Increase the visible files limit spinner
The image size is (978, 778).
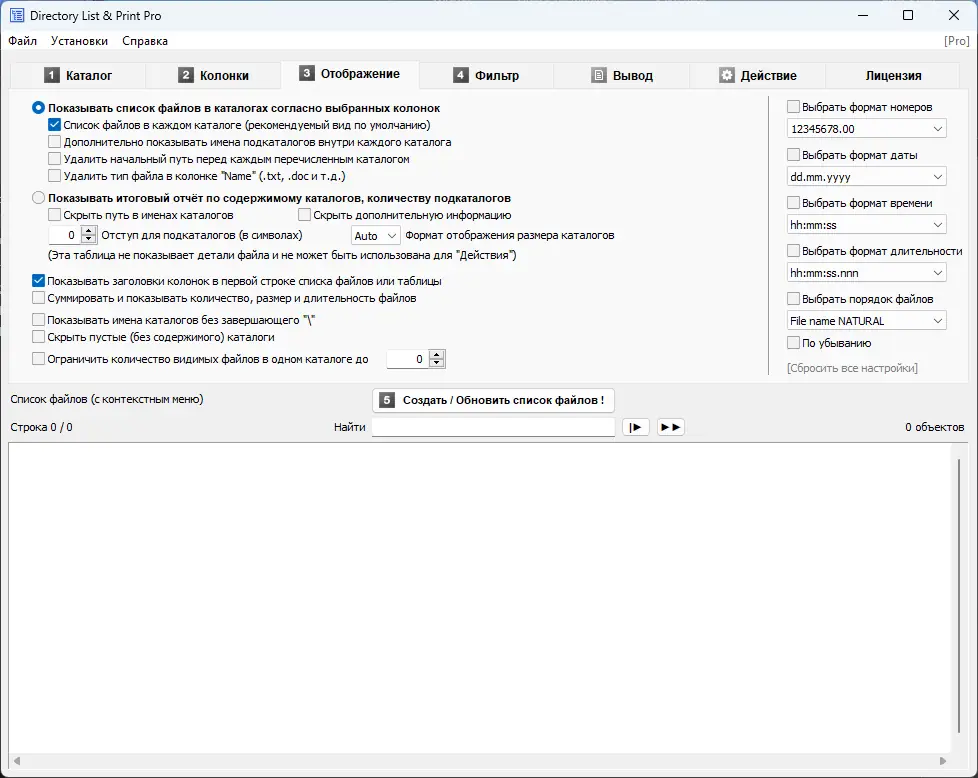coord(437,354)
